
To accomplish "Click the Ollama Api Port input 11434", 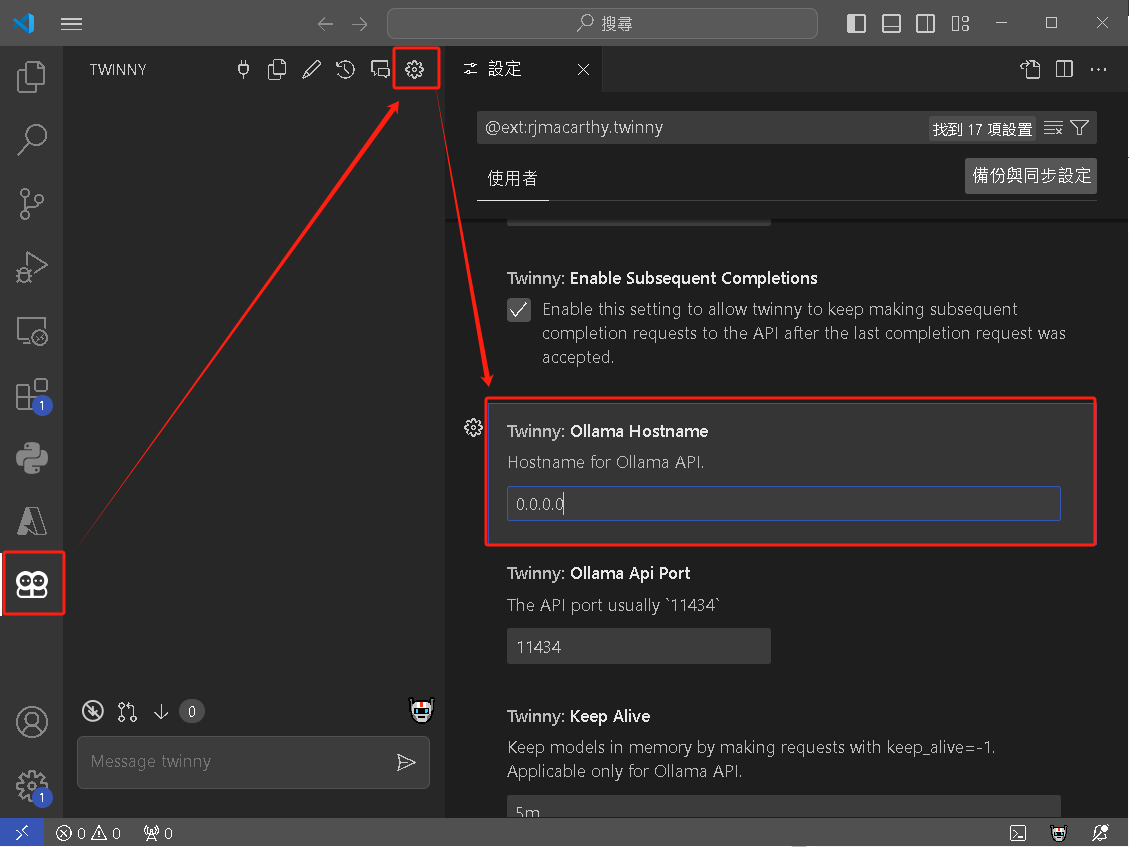I will pyautogui.click(x=639, y=646).
